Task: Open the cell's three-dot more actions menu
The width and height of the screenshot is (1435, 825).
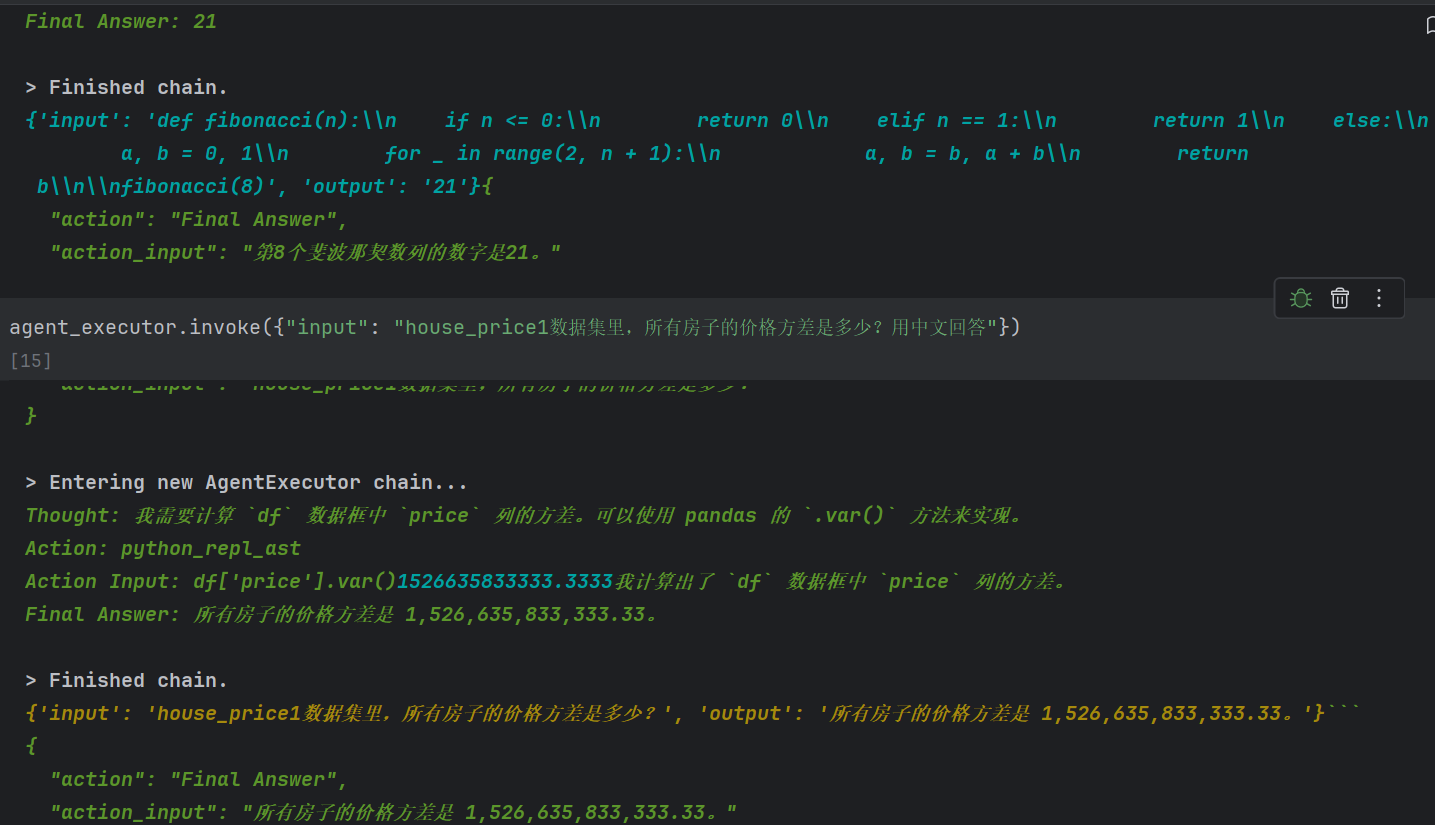Action: (1379, 298)
